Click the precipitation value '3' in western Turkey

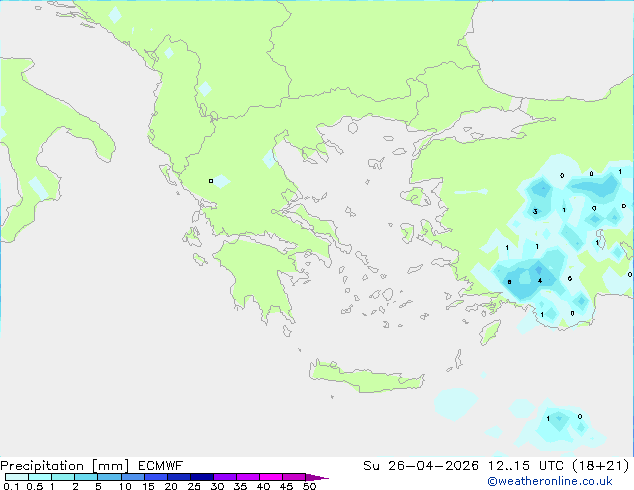click(x=535, y=211)
